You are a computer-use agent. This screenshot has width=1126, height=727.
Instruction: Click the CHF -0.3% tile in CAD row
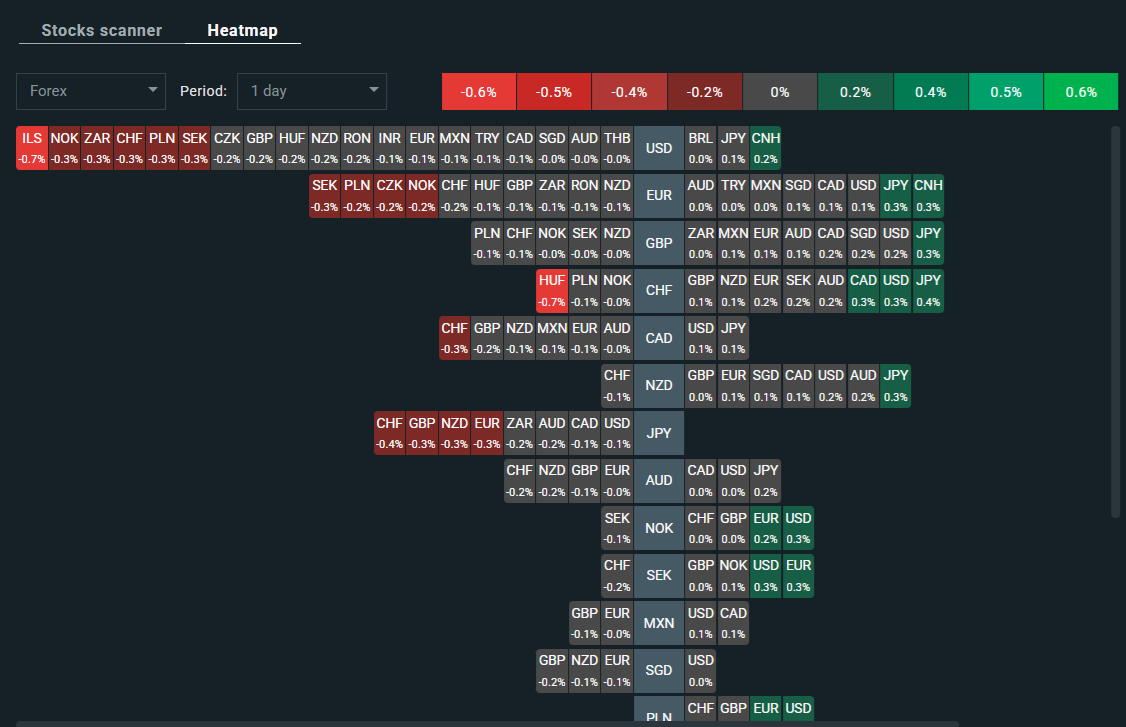pyautogui.click(x=455, y=338)
